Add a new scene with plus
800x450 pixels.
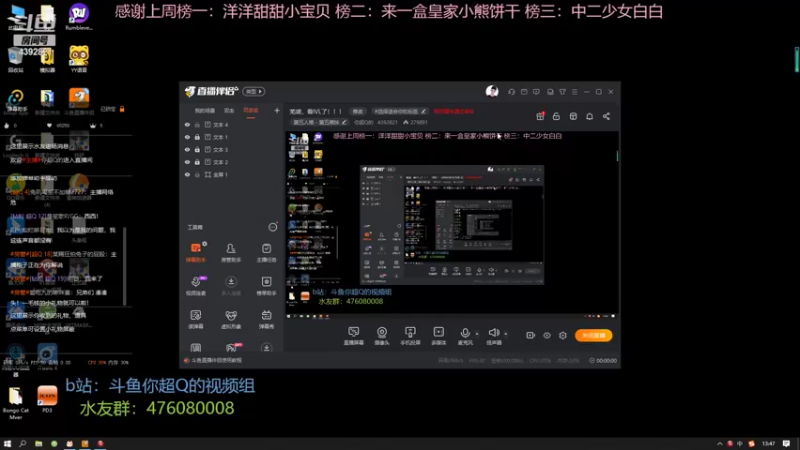pyautogui.click(x=277, y=110)
